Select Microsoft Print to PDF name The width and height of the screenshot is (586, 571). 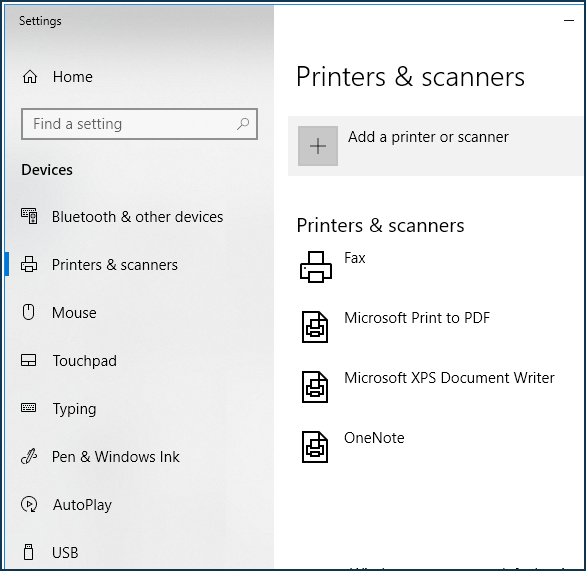pos(417,318)
